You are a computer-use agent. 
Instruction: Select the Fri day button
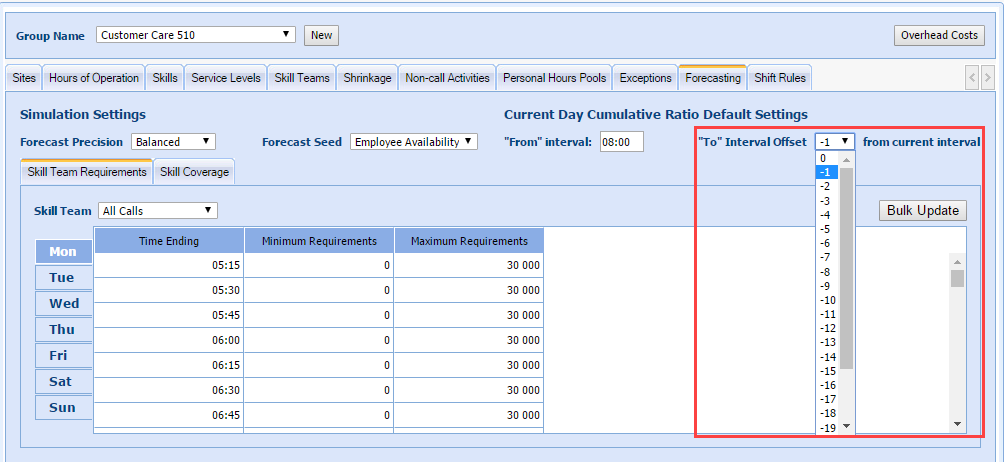click(x=61, y=356)
